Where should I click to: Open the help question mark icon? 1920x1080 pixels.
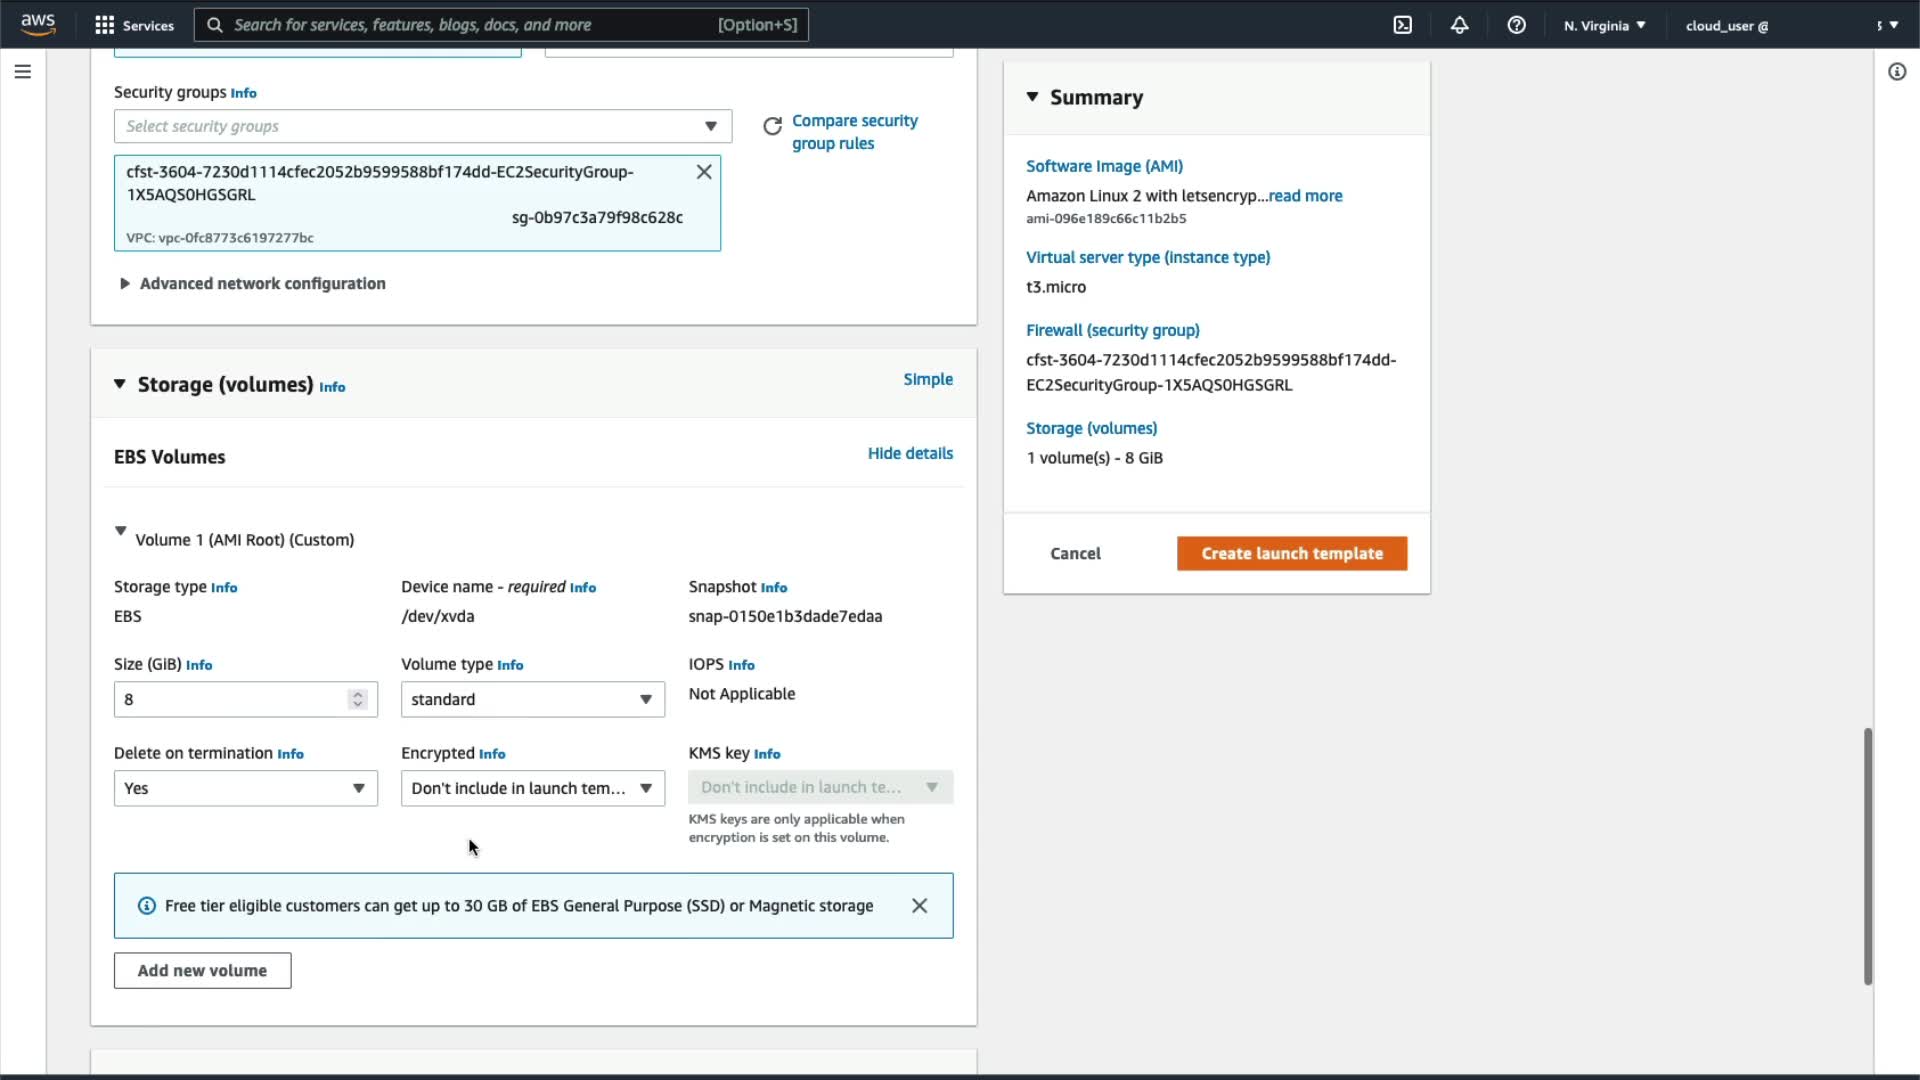pos(1516,25)
